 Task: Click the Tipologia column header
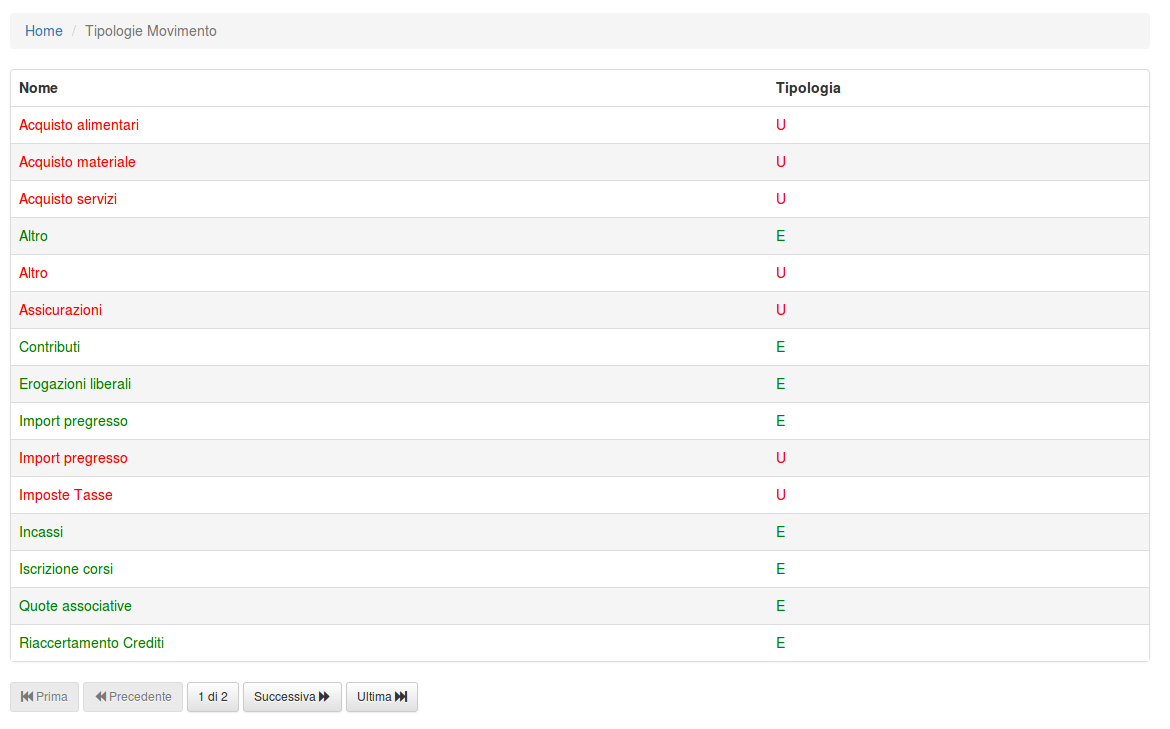(808, 88)
